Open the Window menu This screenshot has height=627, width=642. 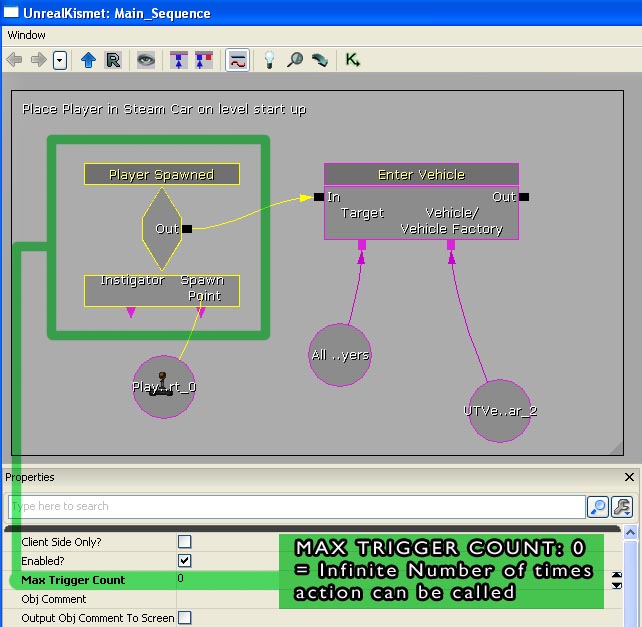27,35
